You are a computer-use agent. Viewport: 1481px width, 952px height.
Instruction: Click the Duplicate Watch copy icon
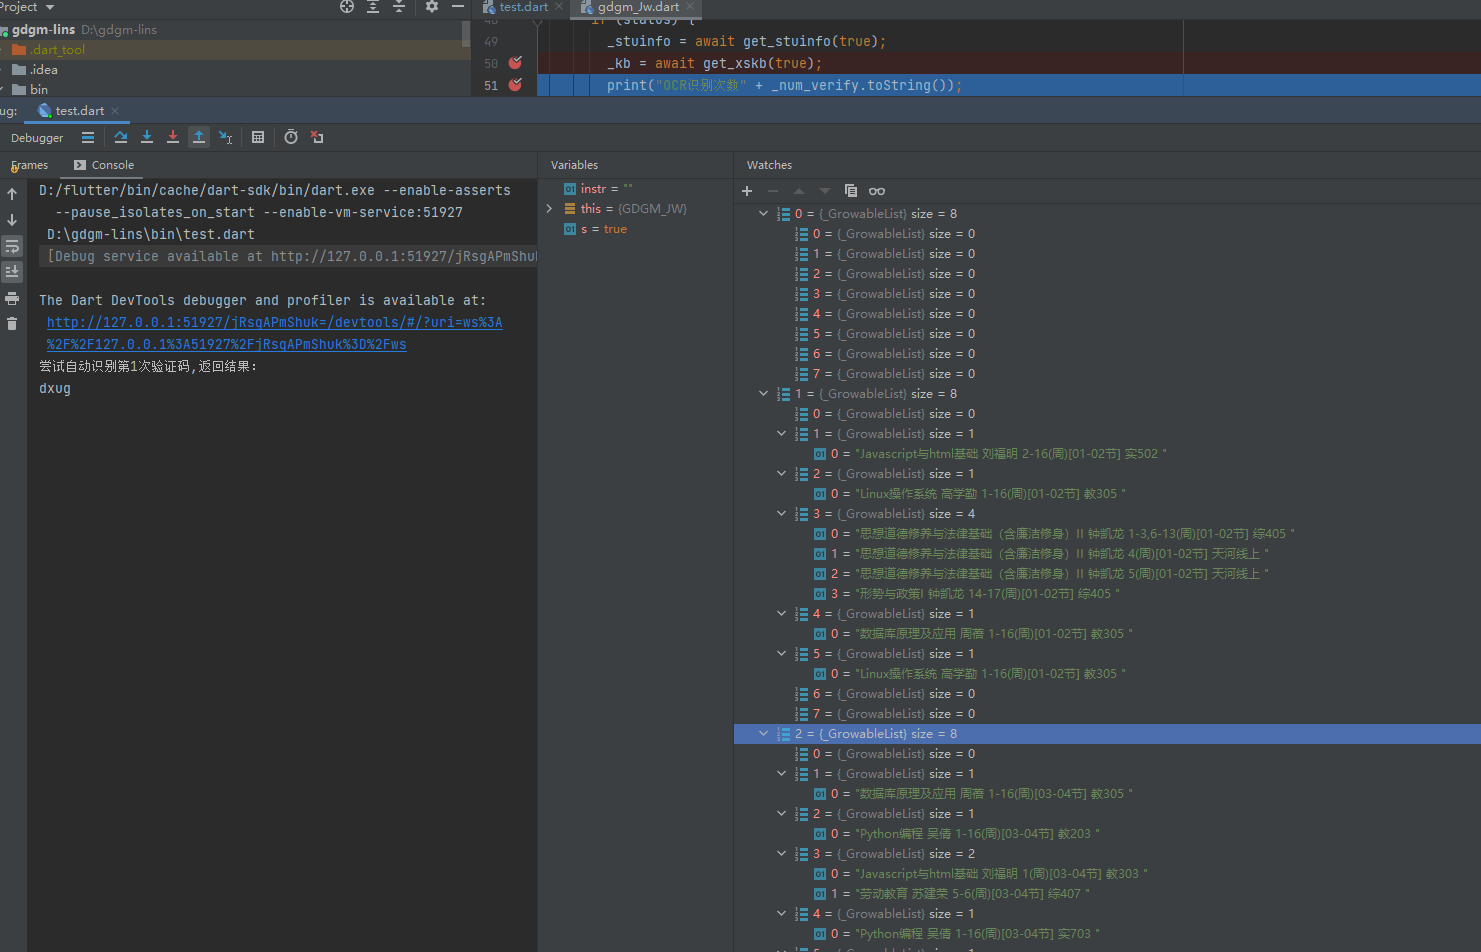[x=851, y=191]
